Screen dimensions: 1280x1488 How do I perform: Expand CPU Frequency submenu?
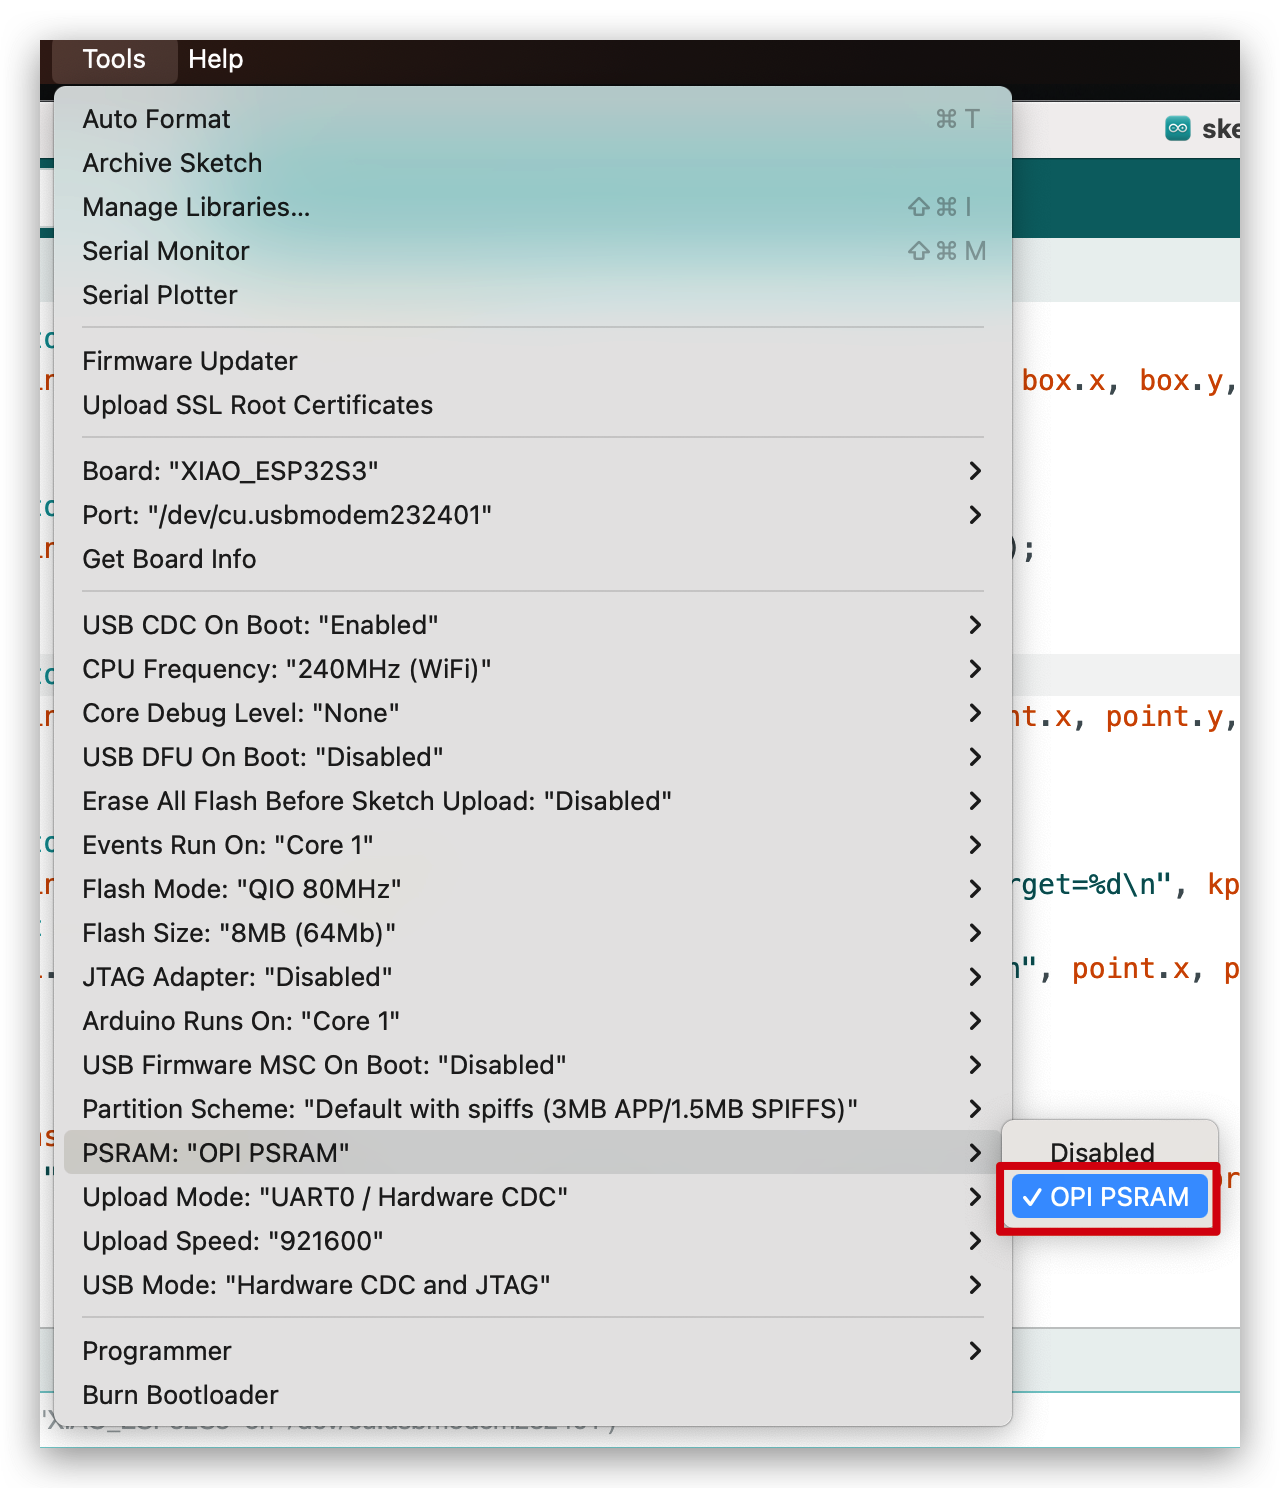[533, 669]
